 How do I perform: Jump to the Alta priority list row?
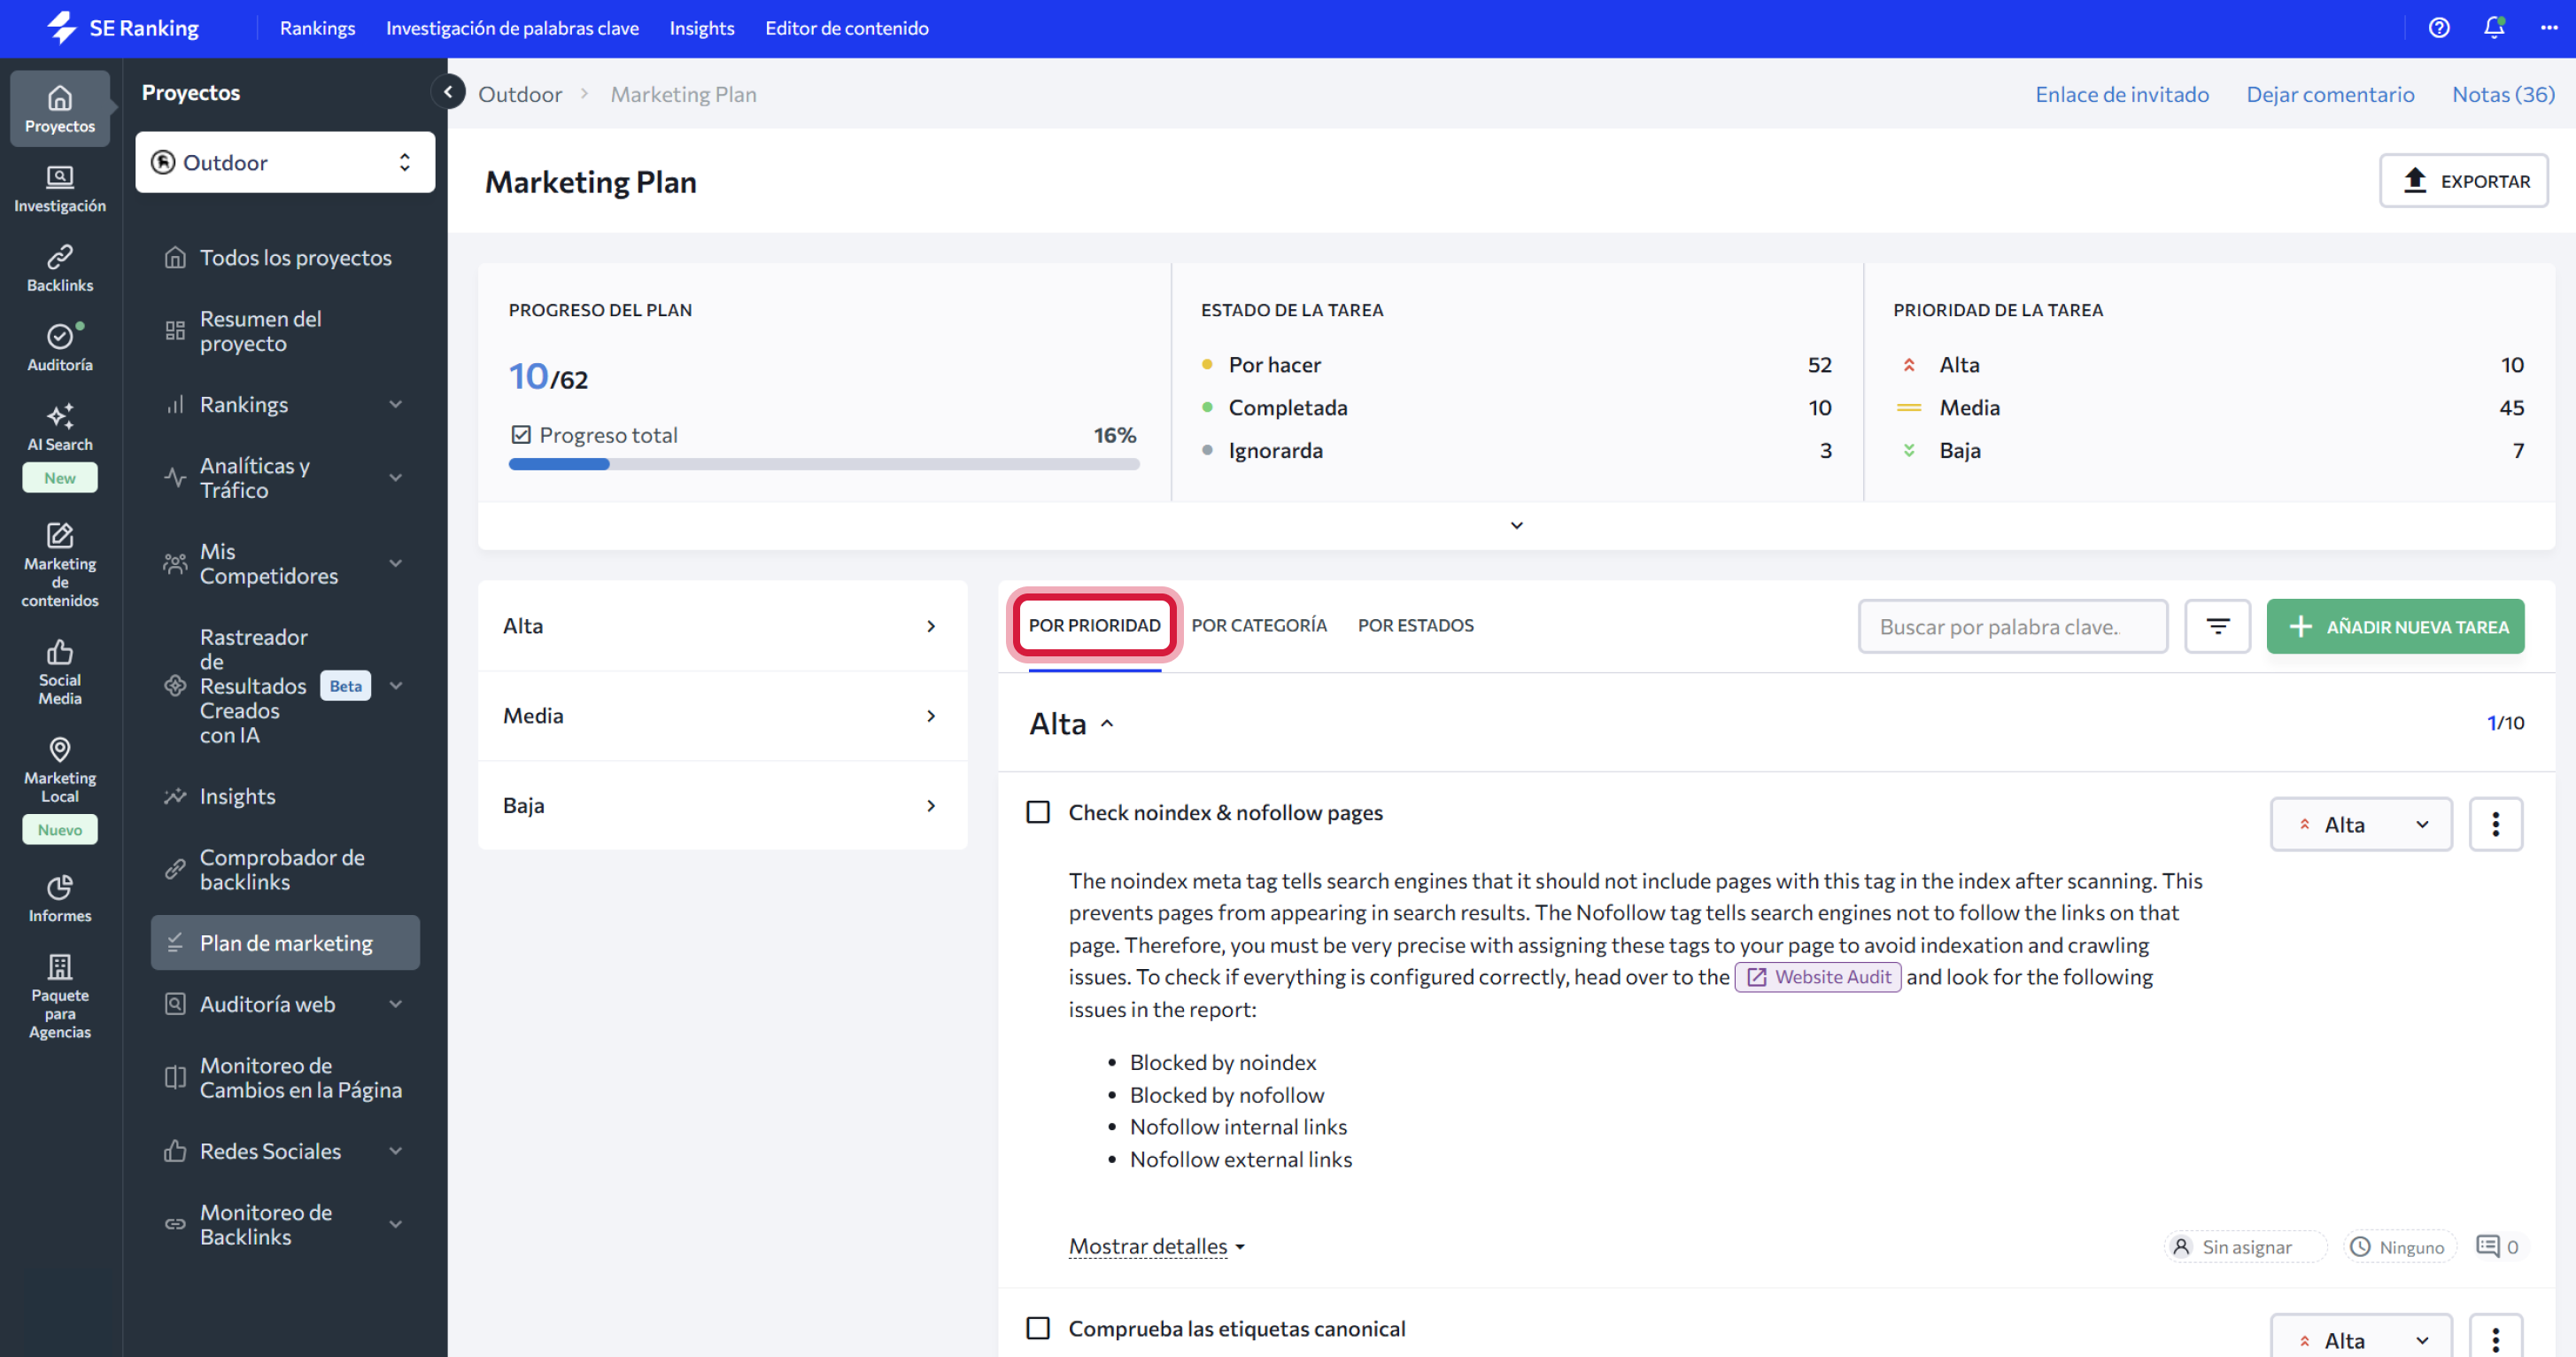pyautogui.click(x=722, y=625)
